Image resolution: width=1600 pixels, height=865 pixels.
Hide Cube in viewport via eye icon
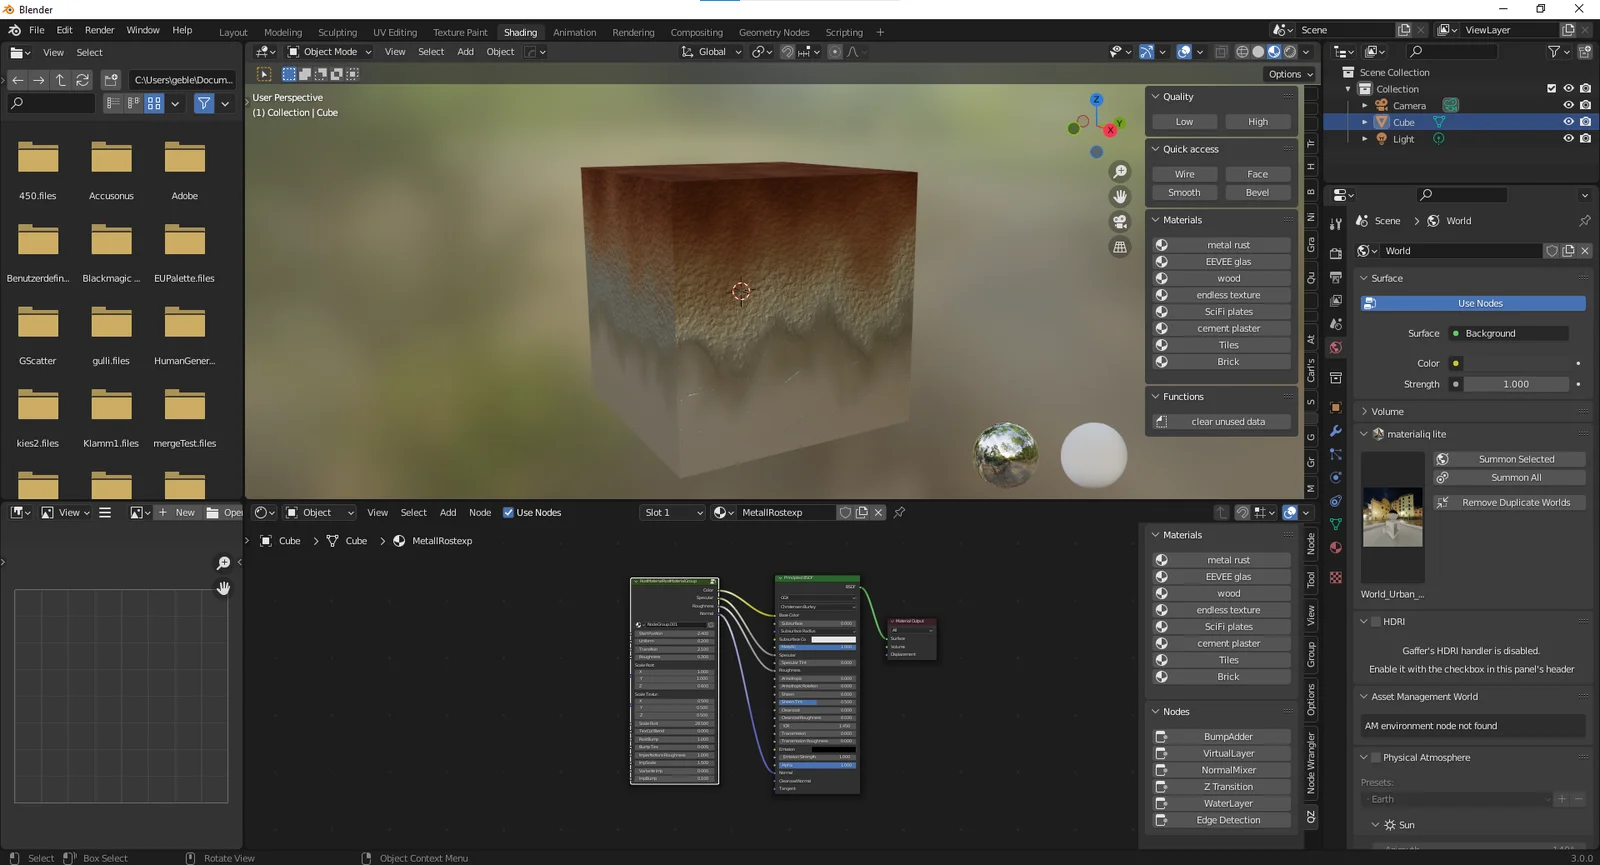1568,122
